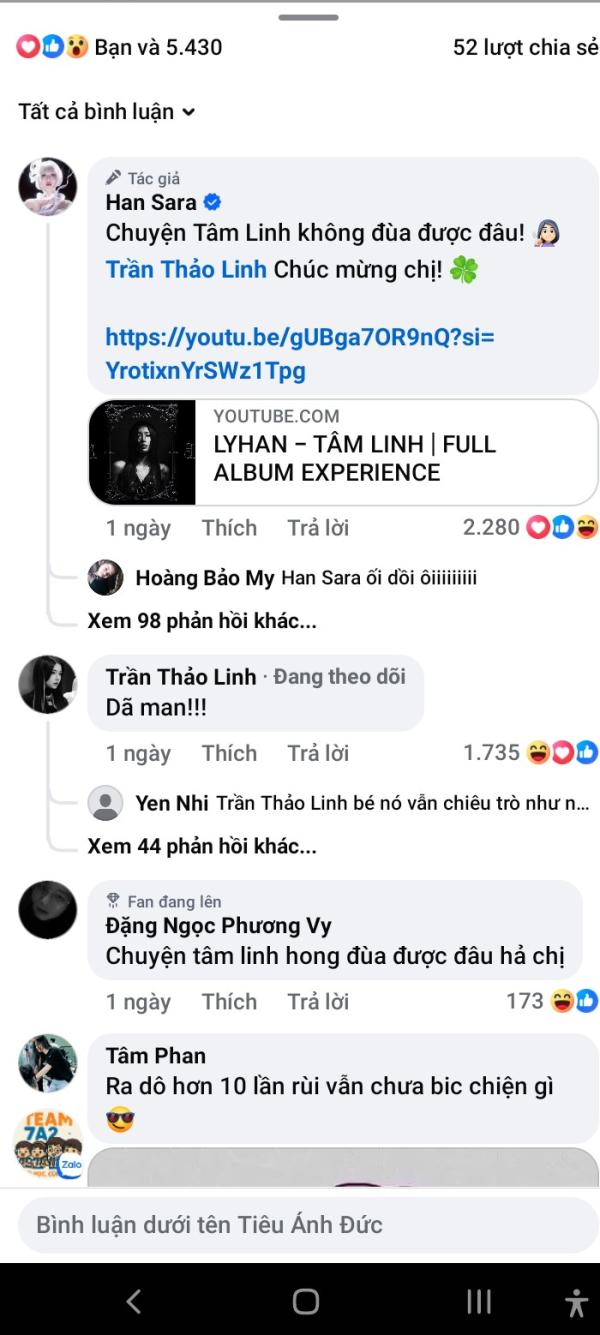Screen dimensions: 600x1335
Task: Tap Trần Thảo Linh's commenter avatar
Action: click(47, 684)
